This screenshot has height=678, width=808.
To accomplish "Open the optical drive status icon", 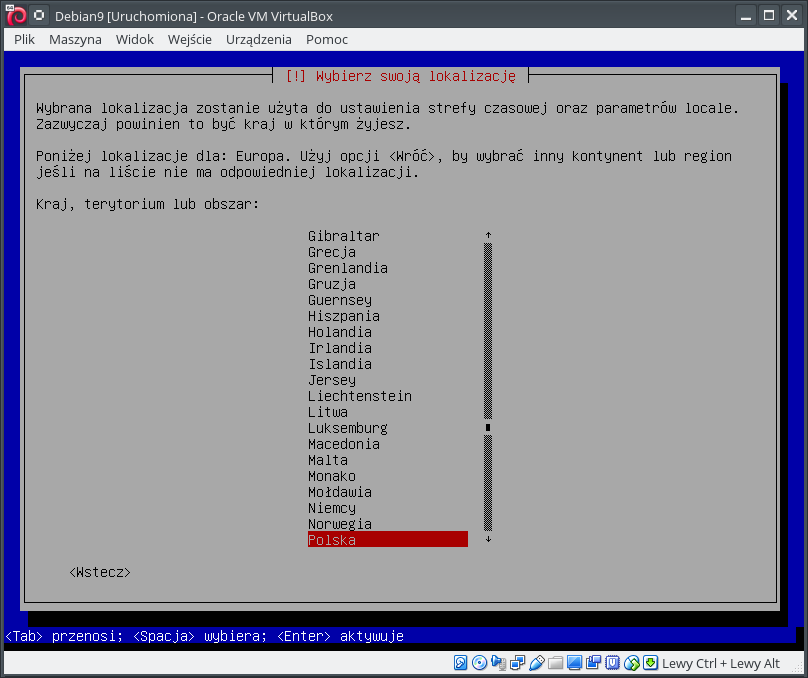I will (479, 663).
